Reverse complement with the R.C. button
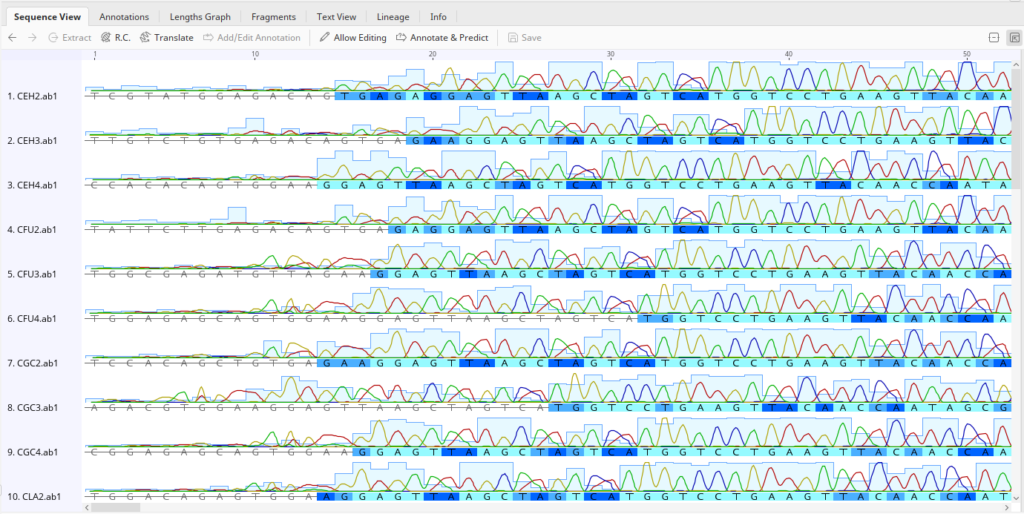This screenshot has width=1024, height=514. coord(116,38)
